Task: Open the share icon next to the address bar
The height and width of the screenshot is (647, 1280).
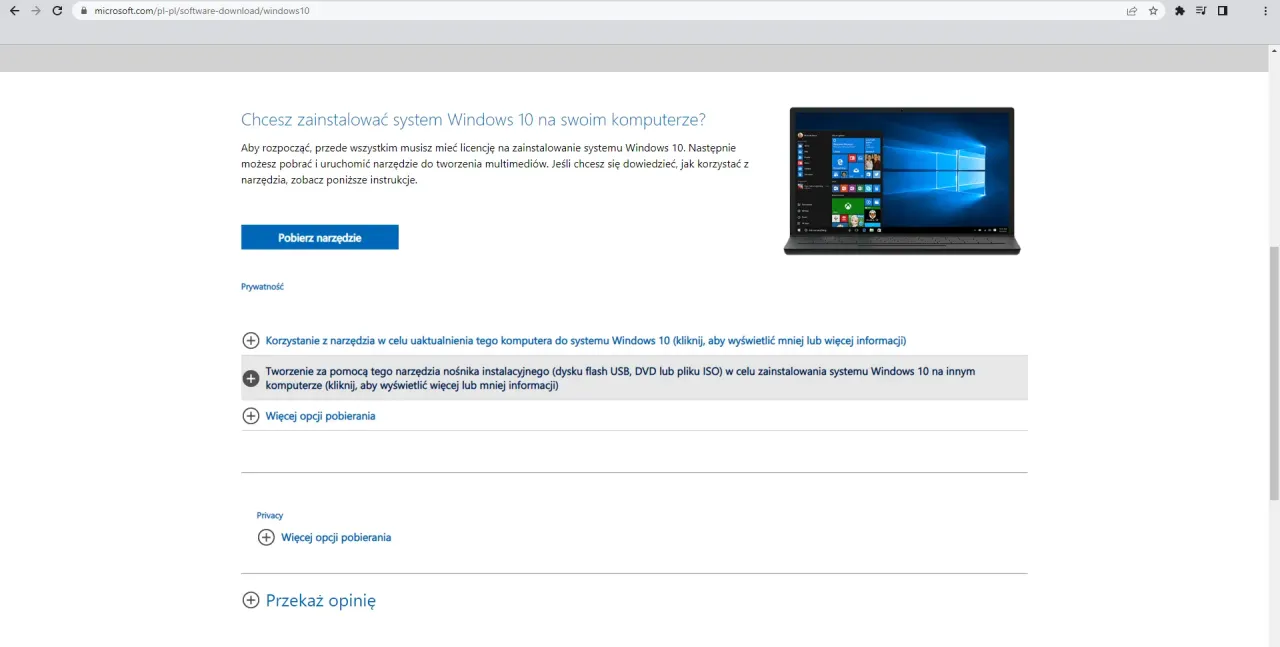Action: [1131, 10]
